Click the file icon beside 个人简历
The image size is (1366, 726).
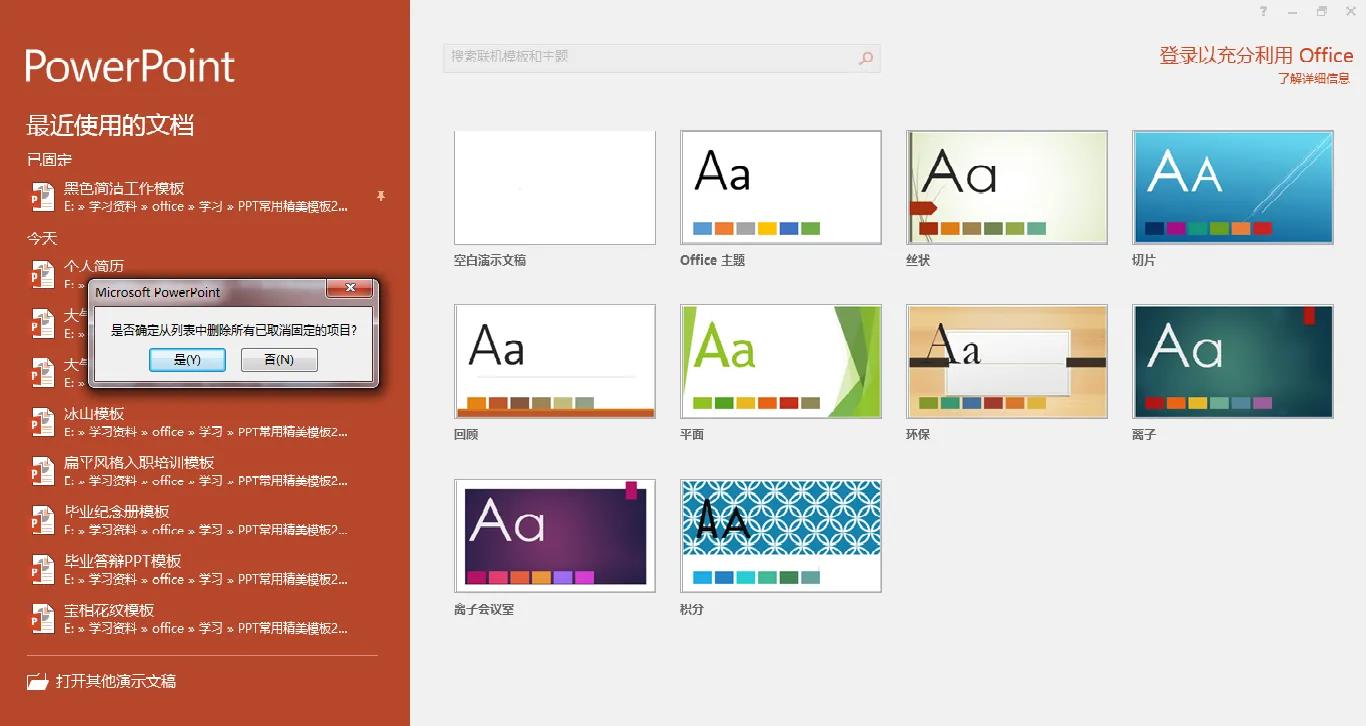(x=42, y=273)
